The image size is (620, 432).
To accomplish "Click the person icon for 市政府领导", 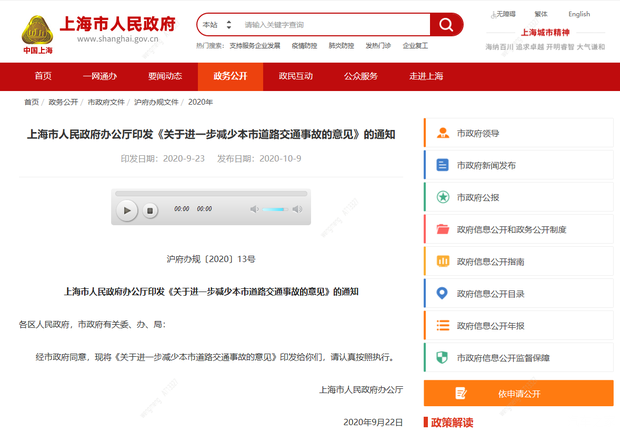I will [x=442, y=133].
